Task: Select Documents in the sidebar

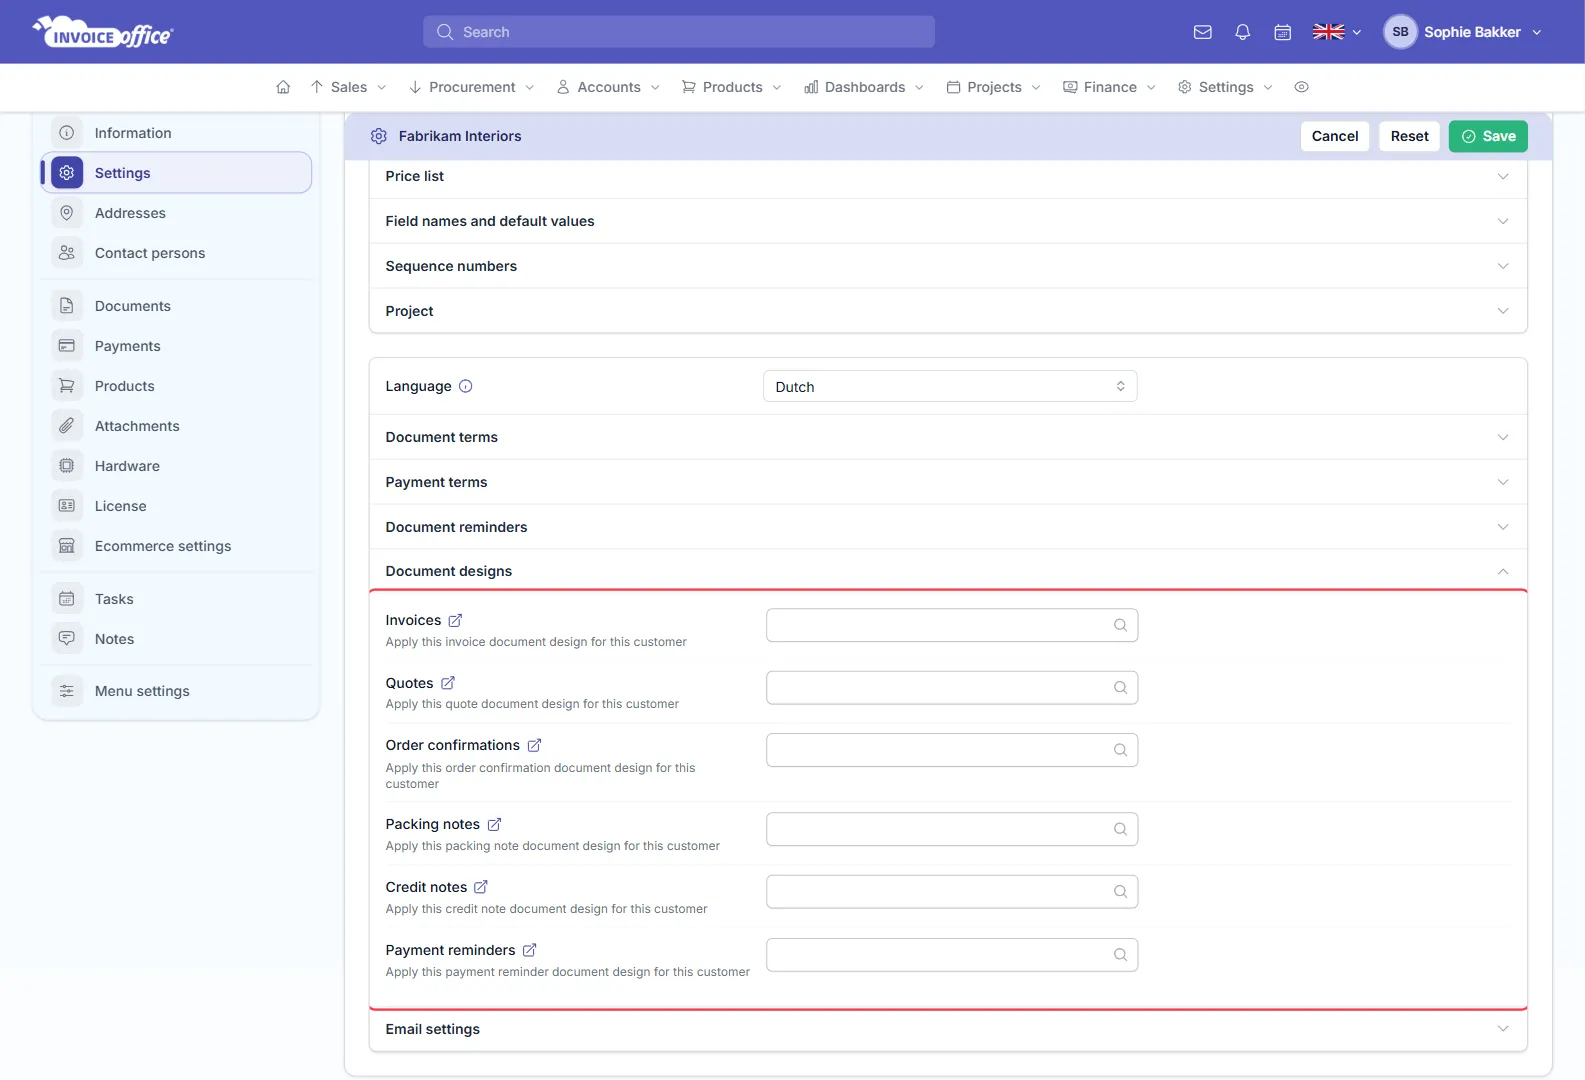Action: coord(176,306)
